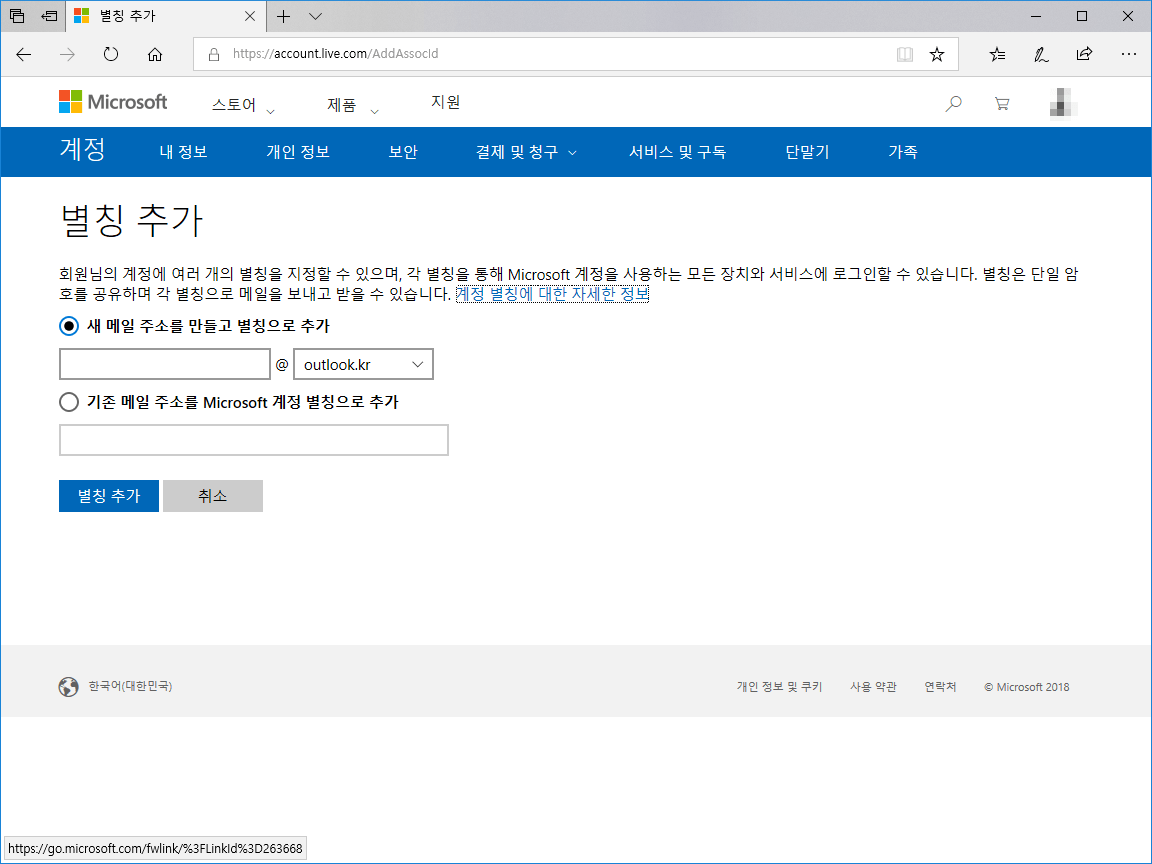Click the new email alias name field
The image size is (1152, 864).
click(x=165, y=364)
